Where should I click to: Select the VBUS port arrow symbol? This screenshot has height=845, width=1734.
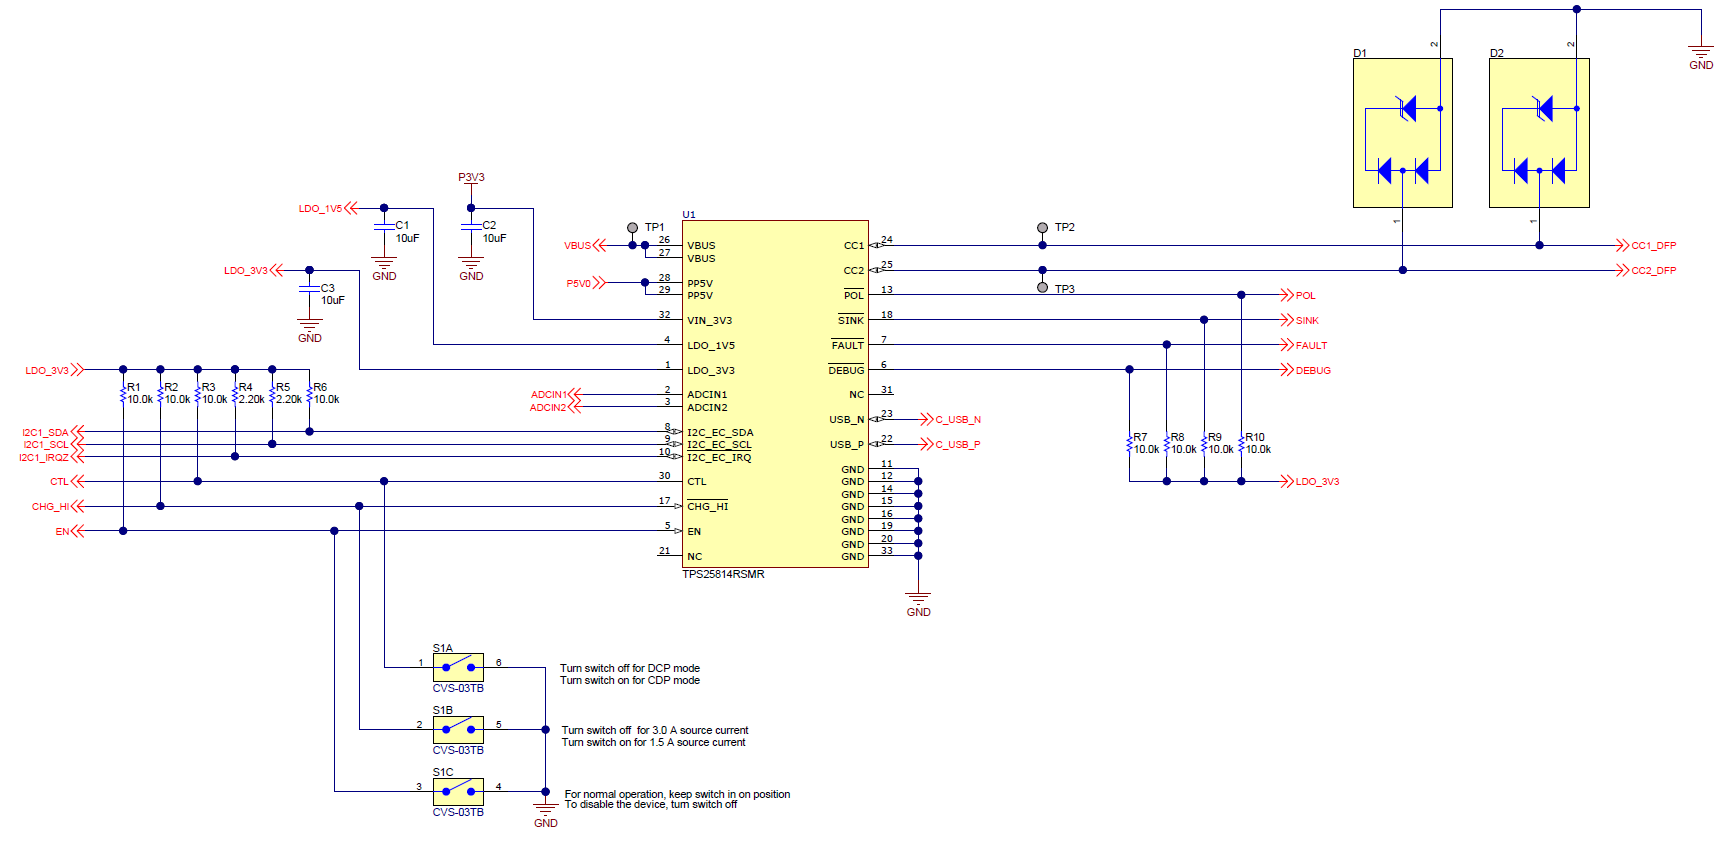point(599,245)
